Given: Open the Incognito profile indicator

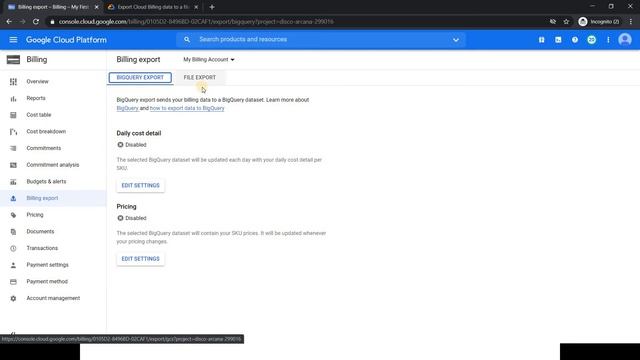Looking at the screenshot, I should click(x=599, y=22).
